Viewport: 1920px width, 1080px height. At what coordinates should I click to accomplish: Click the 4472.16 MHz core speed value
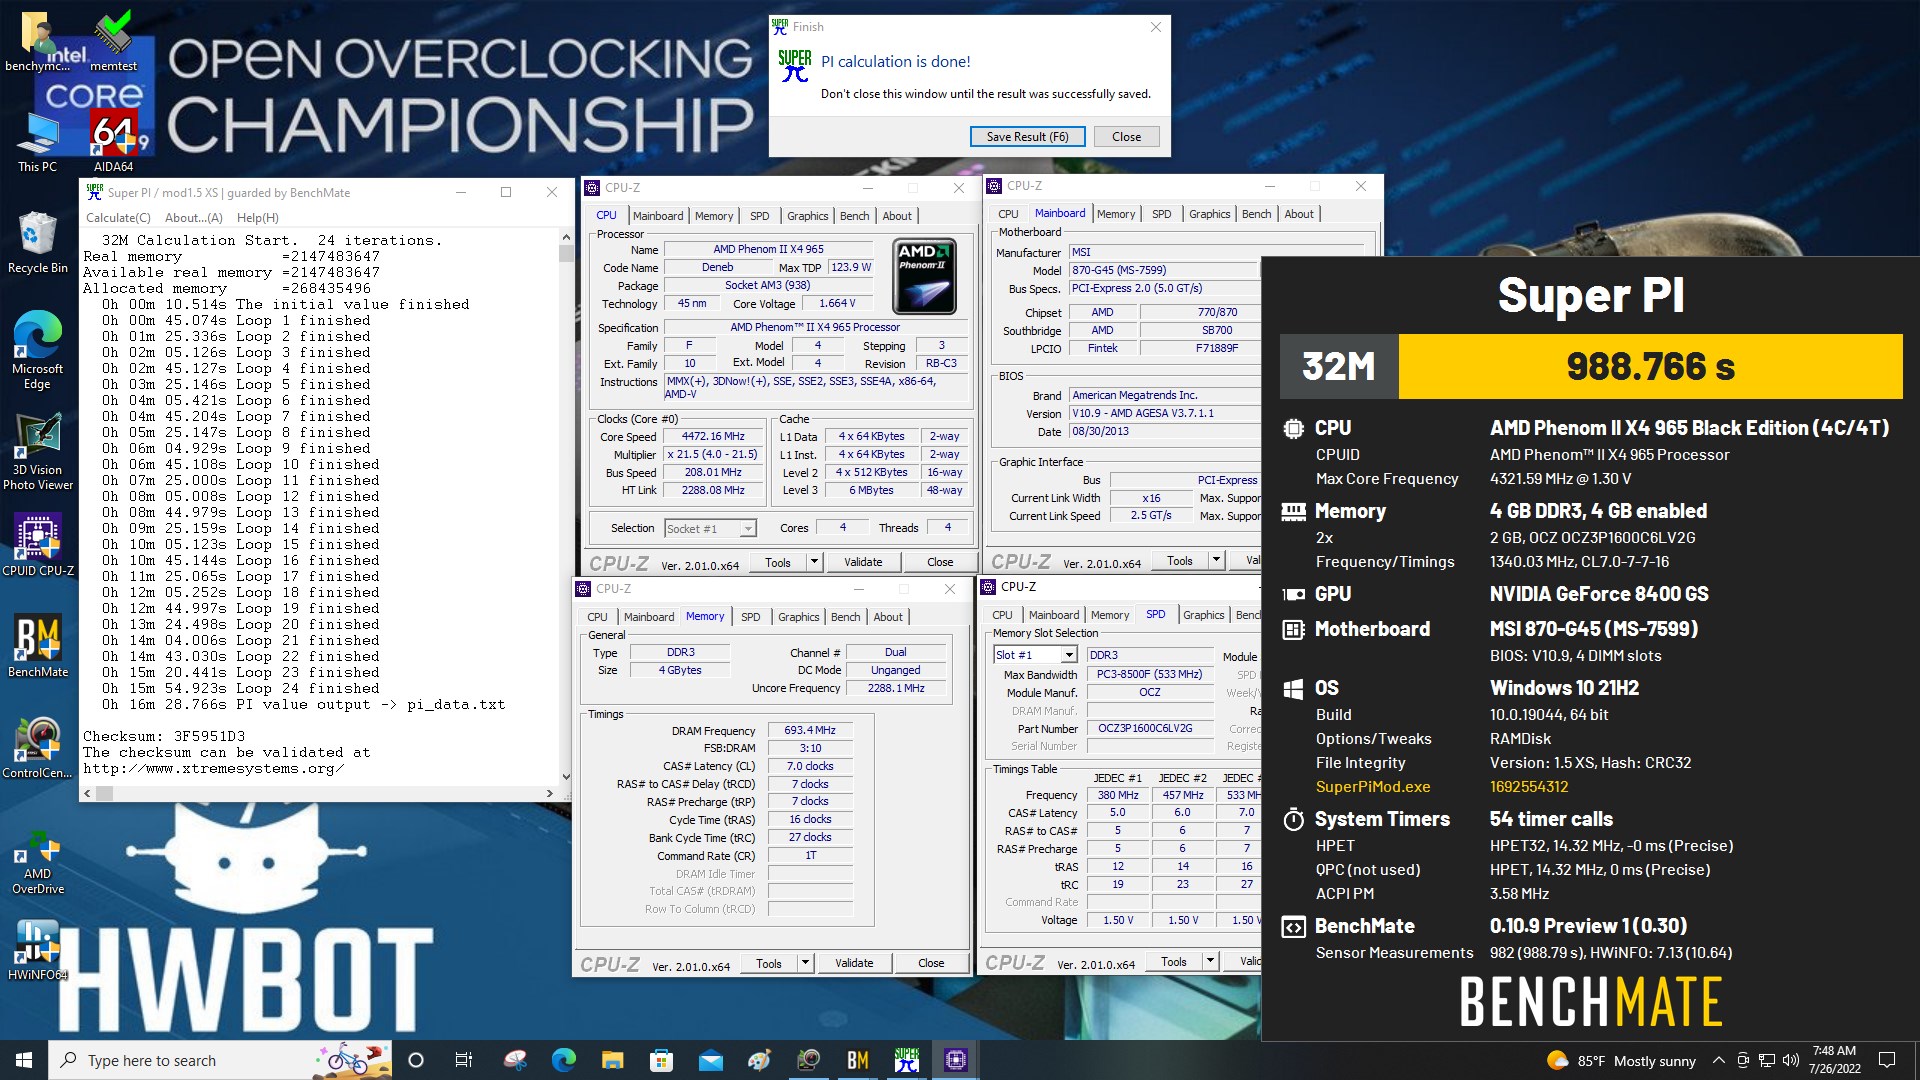pos(713,436)
